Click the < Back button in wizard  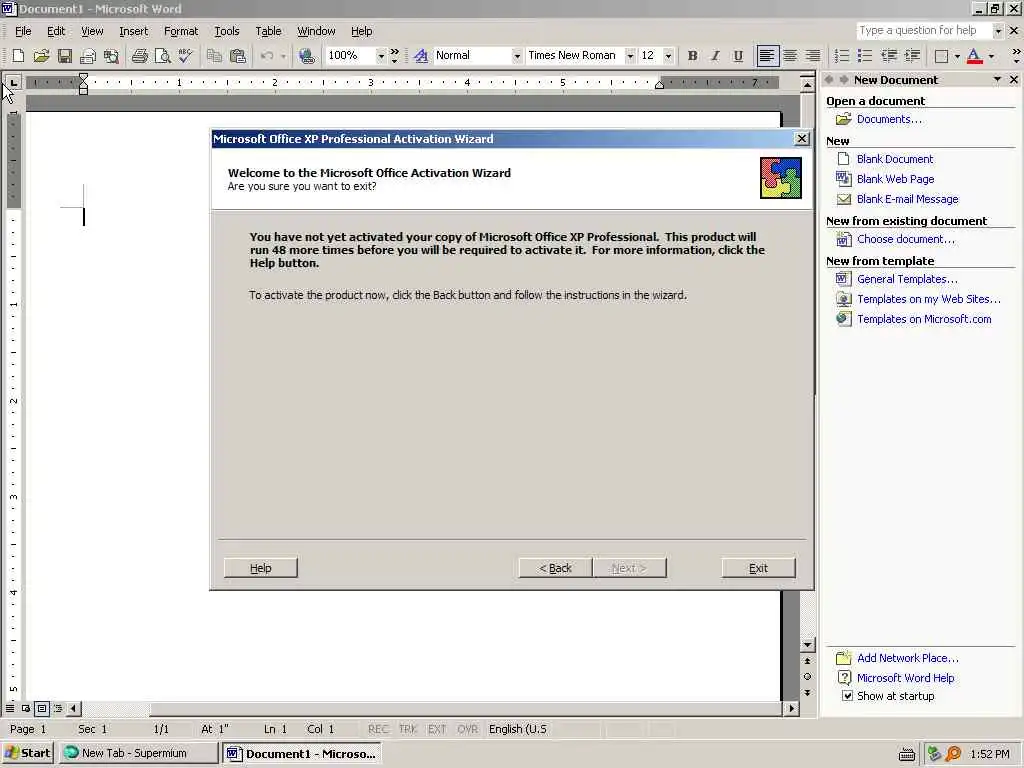click(x=555, y=568)
